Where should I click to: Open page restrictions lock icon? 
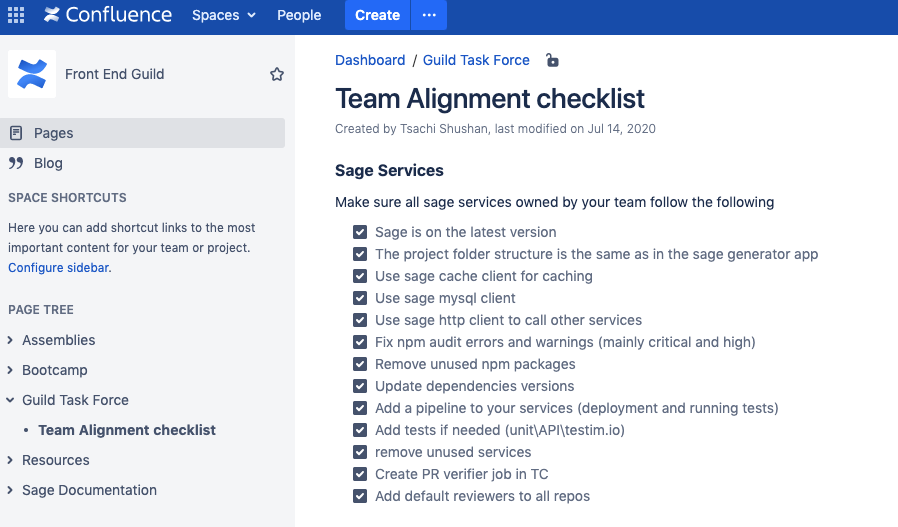[x=552, y=60]
